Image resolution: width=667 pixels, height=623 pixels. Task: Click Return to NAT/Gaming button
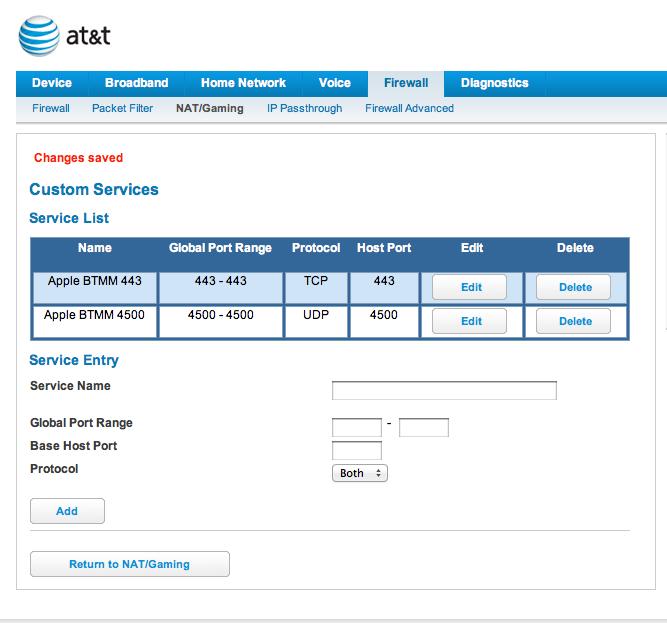coord(130,564)
